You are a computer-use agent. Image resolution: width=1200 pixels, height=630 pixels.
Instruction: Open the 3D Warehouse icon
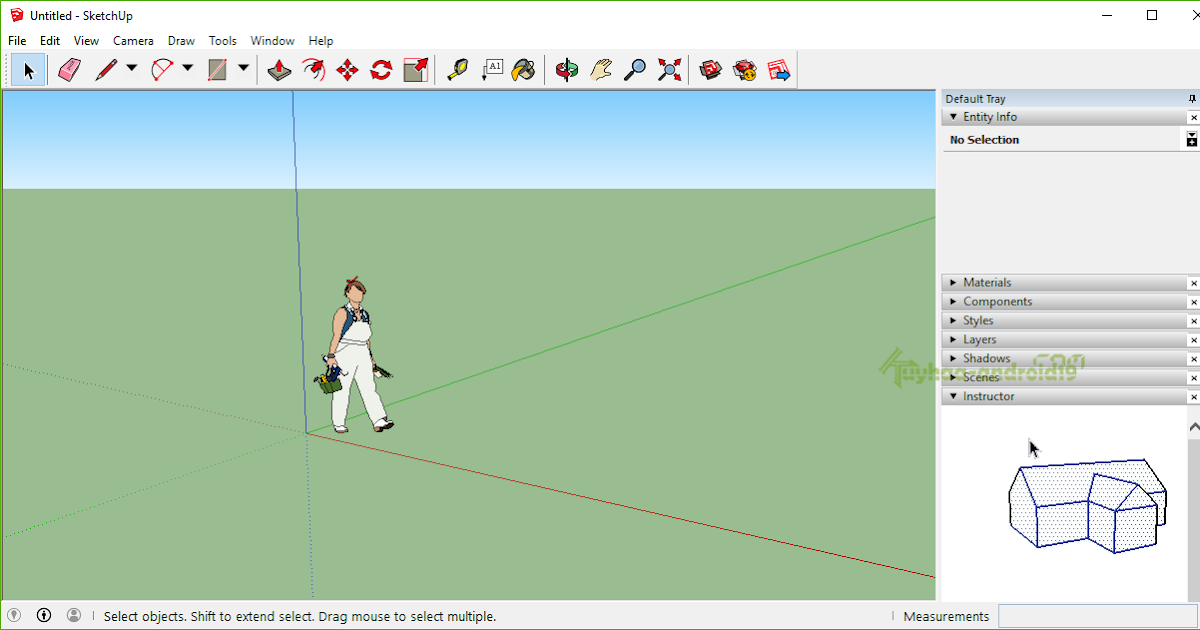[x=711, y=70]
